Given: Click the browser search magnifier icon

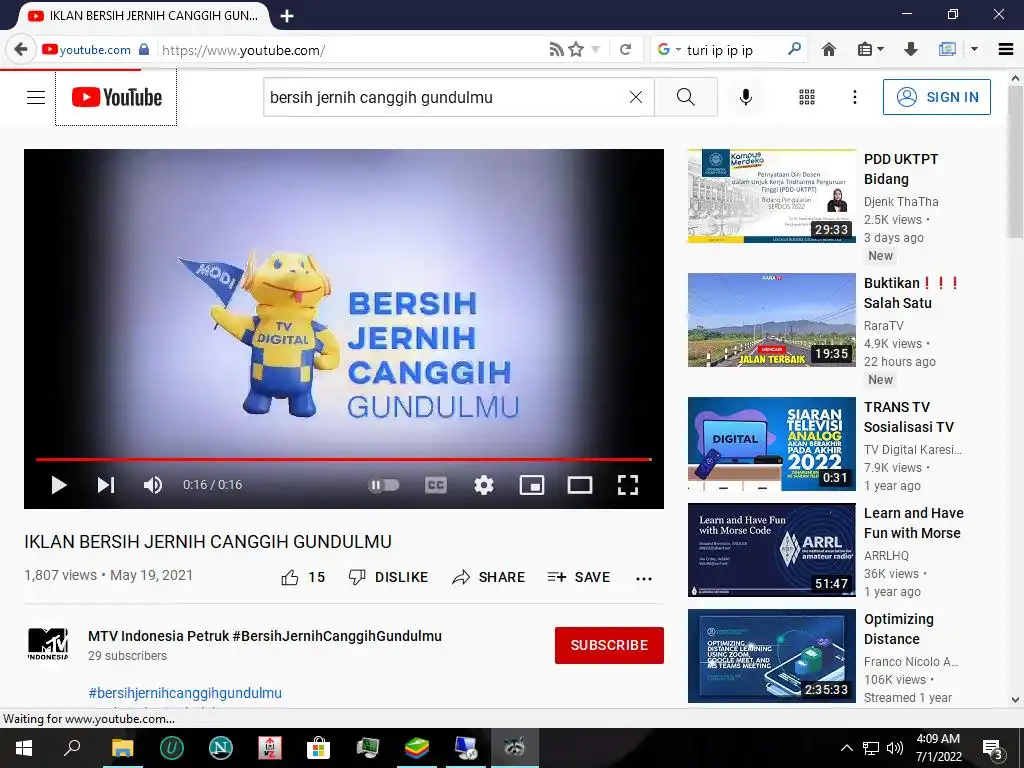Looking at the screenshot, I should click(794, 49).
